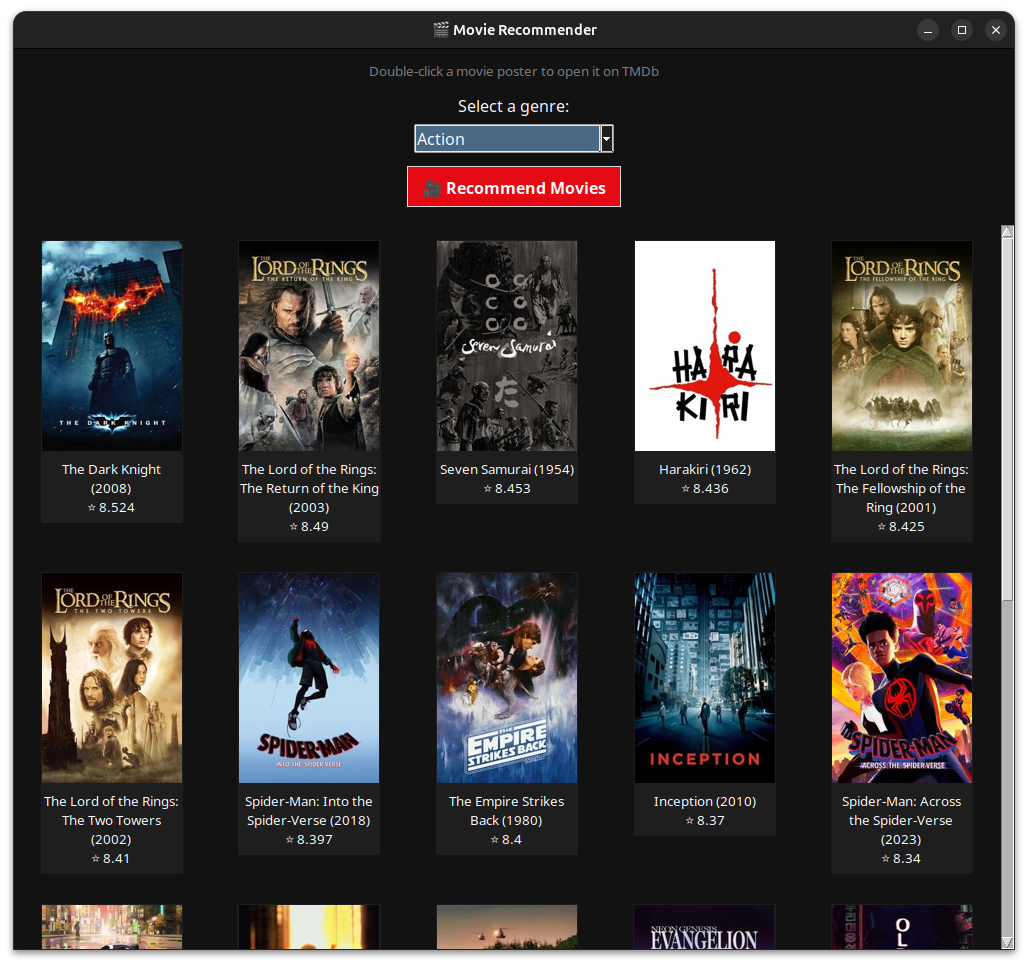This screenshot has width=1028, height=966.
Task: Click "The Dark Knight (2008)" title text
Action: point(111,479)
